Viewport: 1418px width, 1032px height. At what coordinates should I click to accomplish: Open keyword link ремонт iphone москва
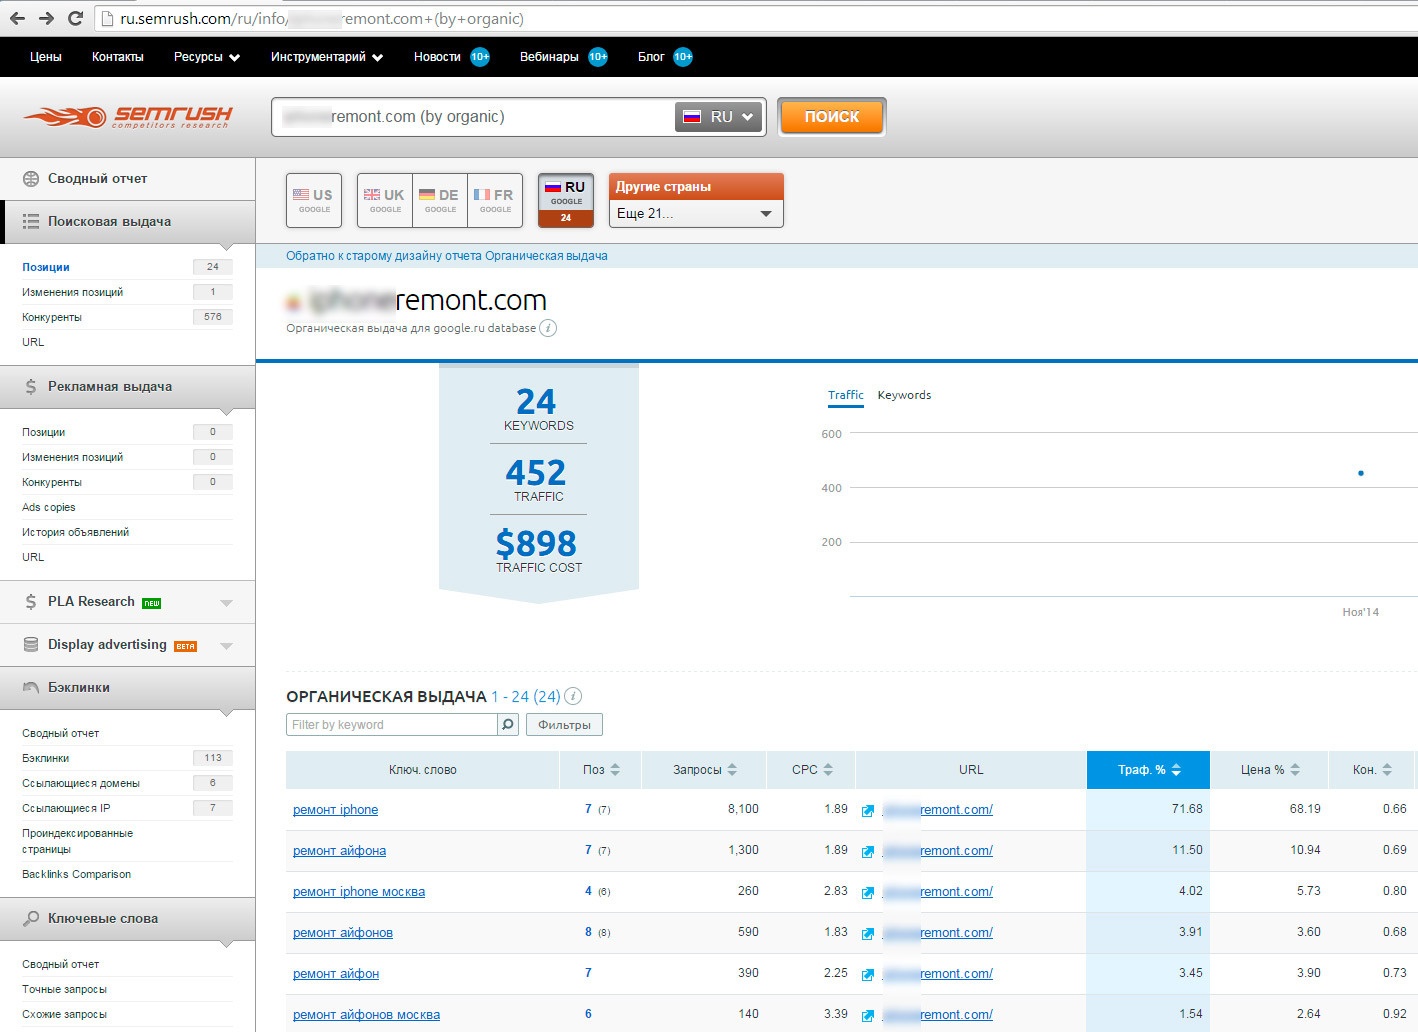click(359, 892)
